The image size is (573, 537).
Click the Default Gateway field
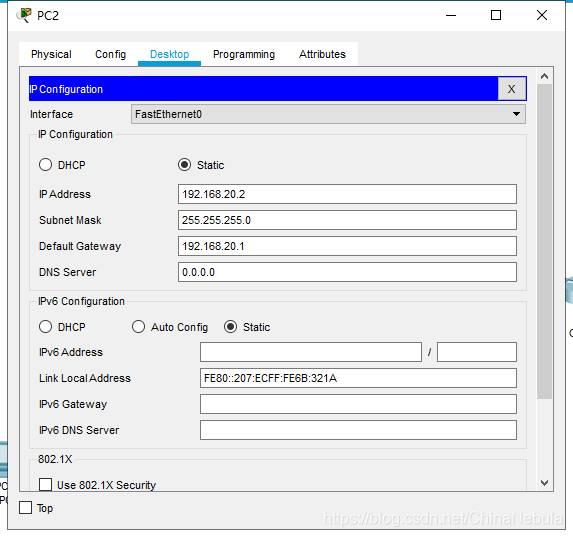347,246
